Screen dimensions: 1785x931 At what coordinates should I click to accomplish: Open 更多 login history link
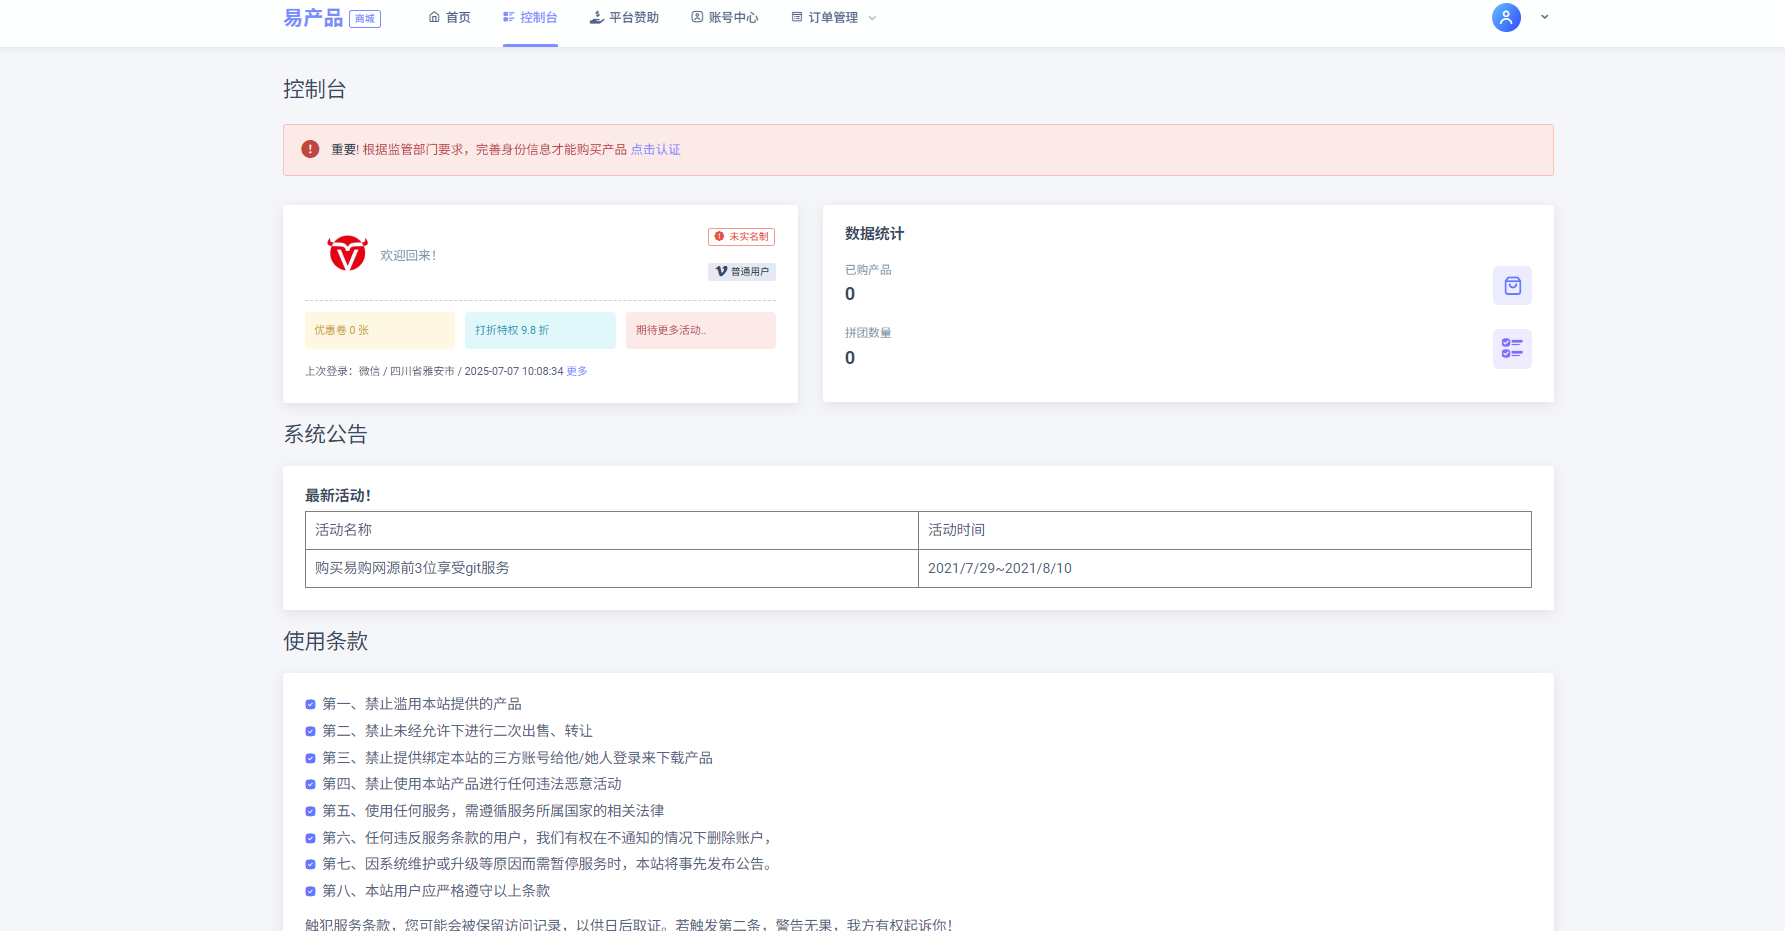pyautogui.click(x=577, y=371)
